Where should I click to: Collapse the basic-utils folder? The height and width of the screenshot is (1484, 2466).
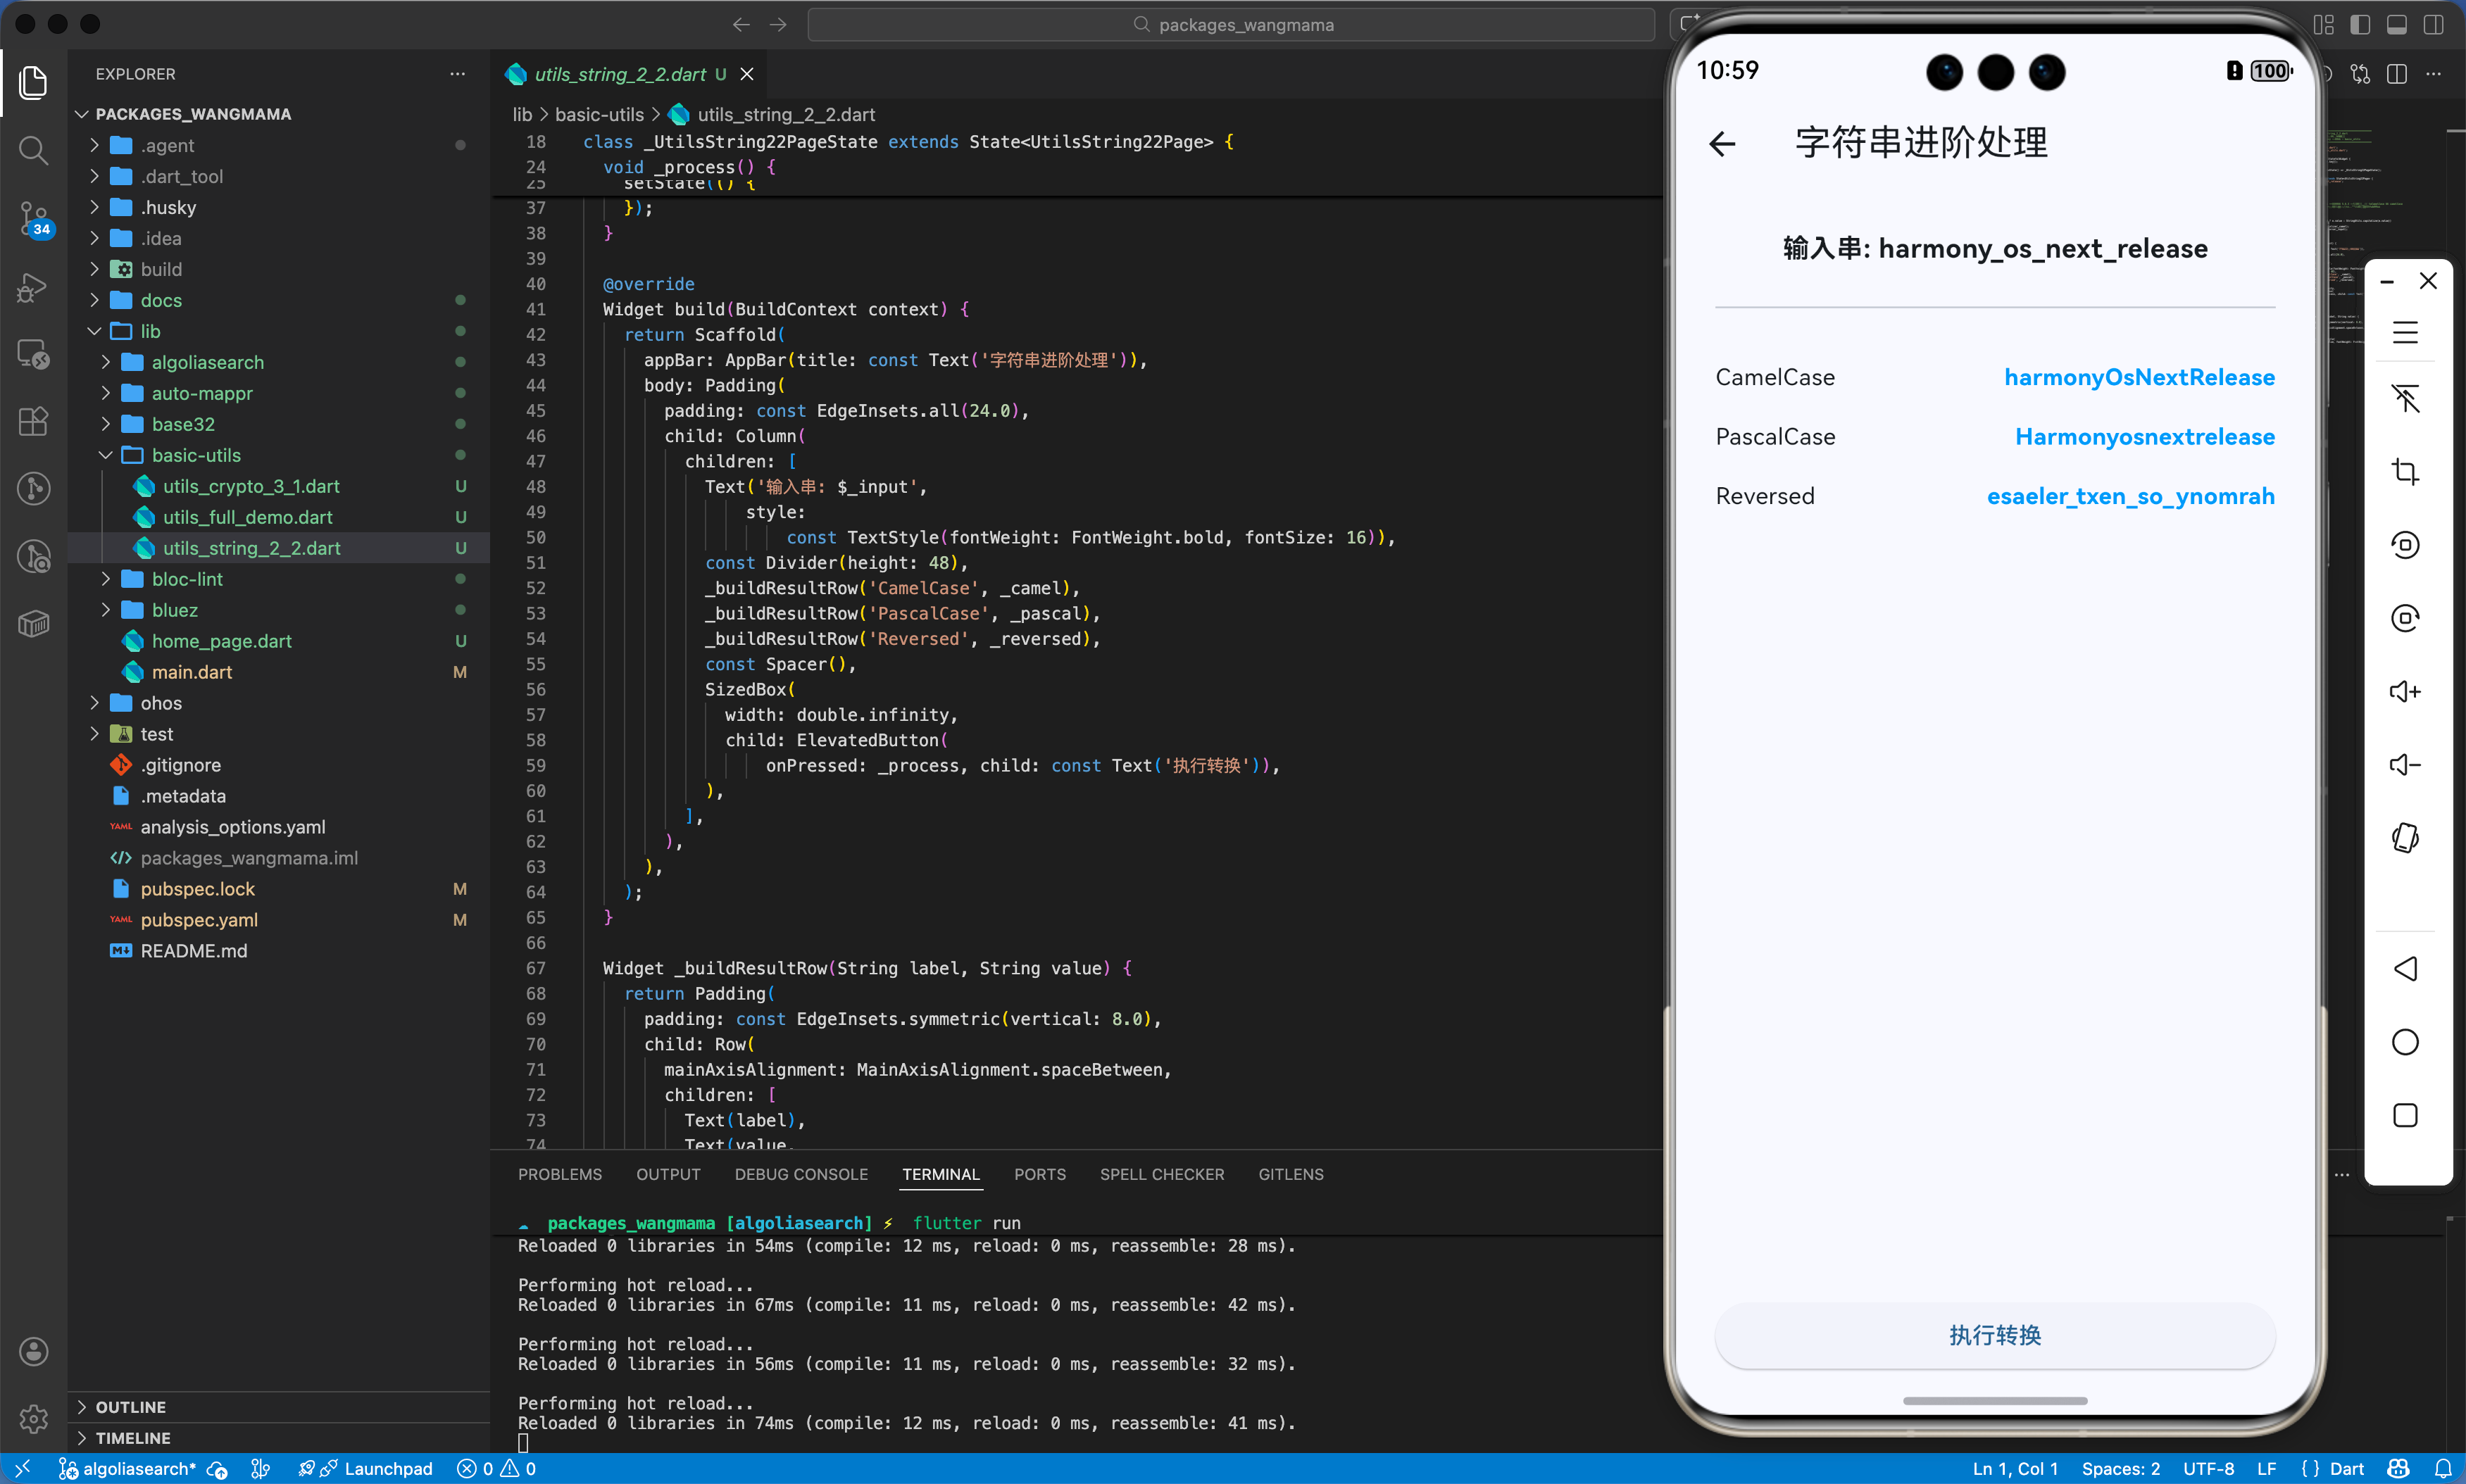[x=196, y=455]
